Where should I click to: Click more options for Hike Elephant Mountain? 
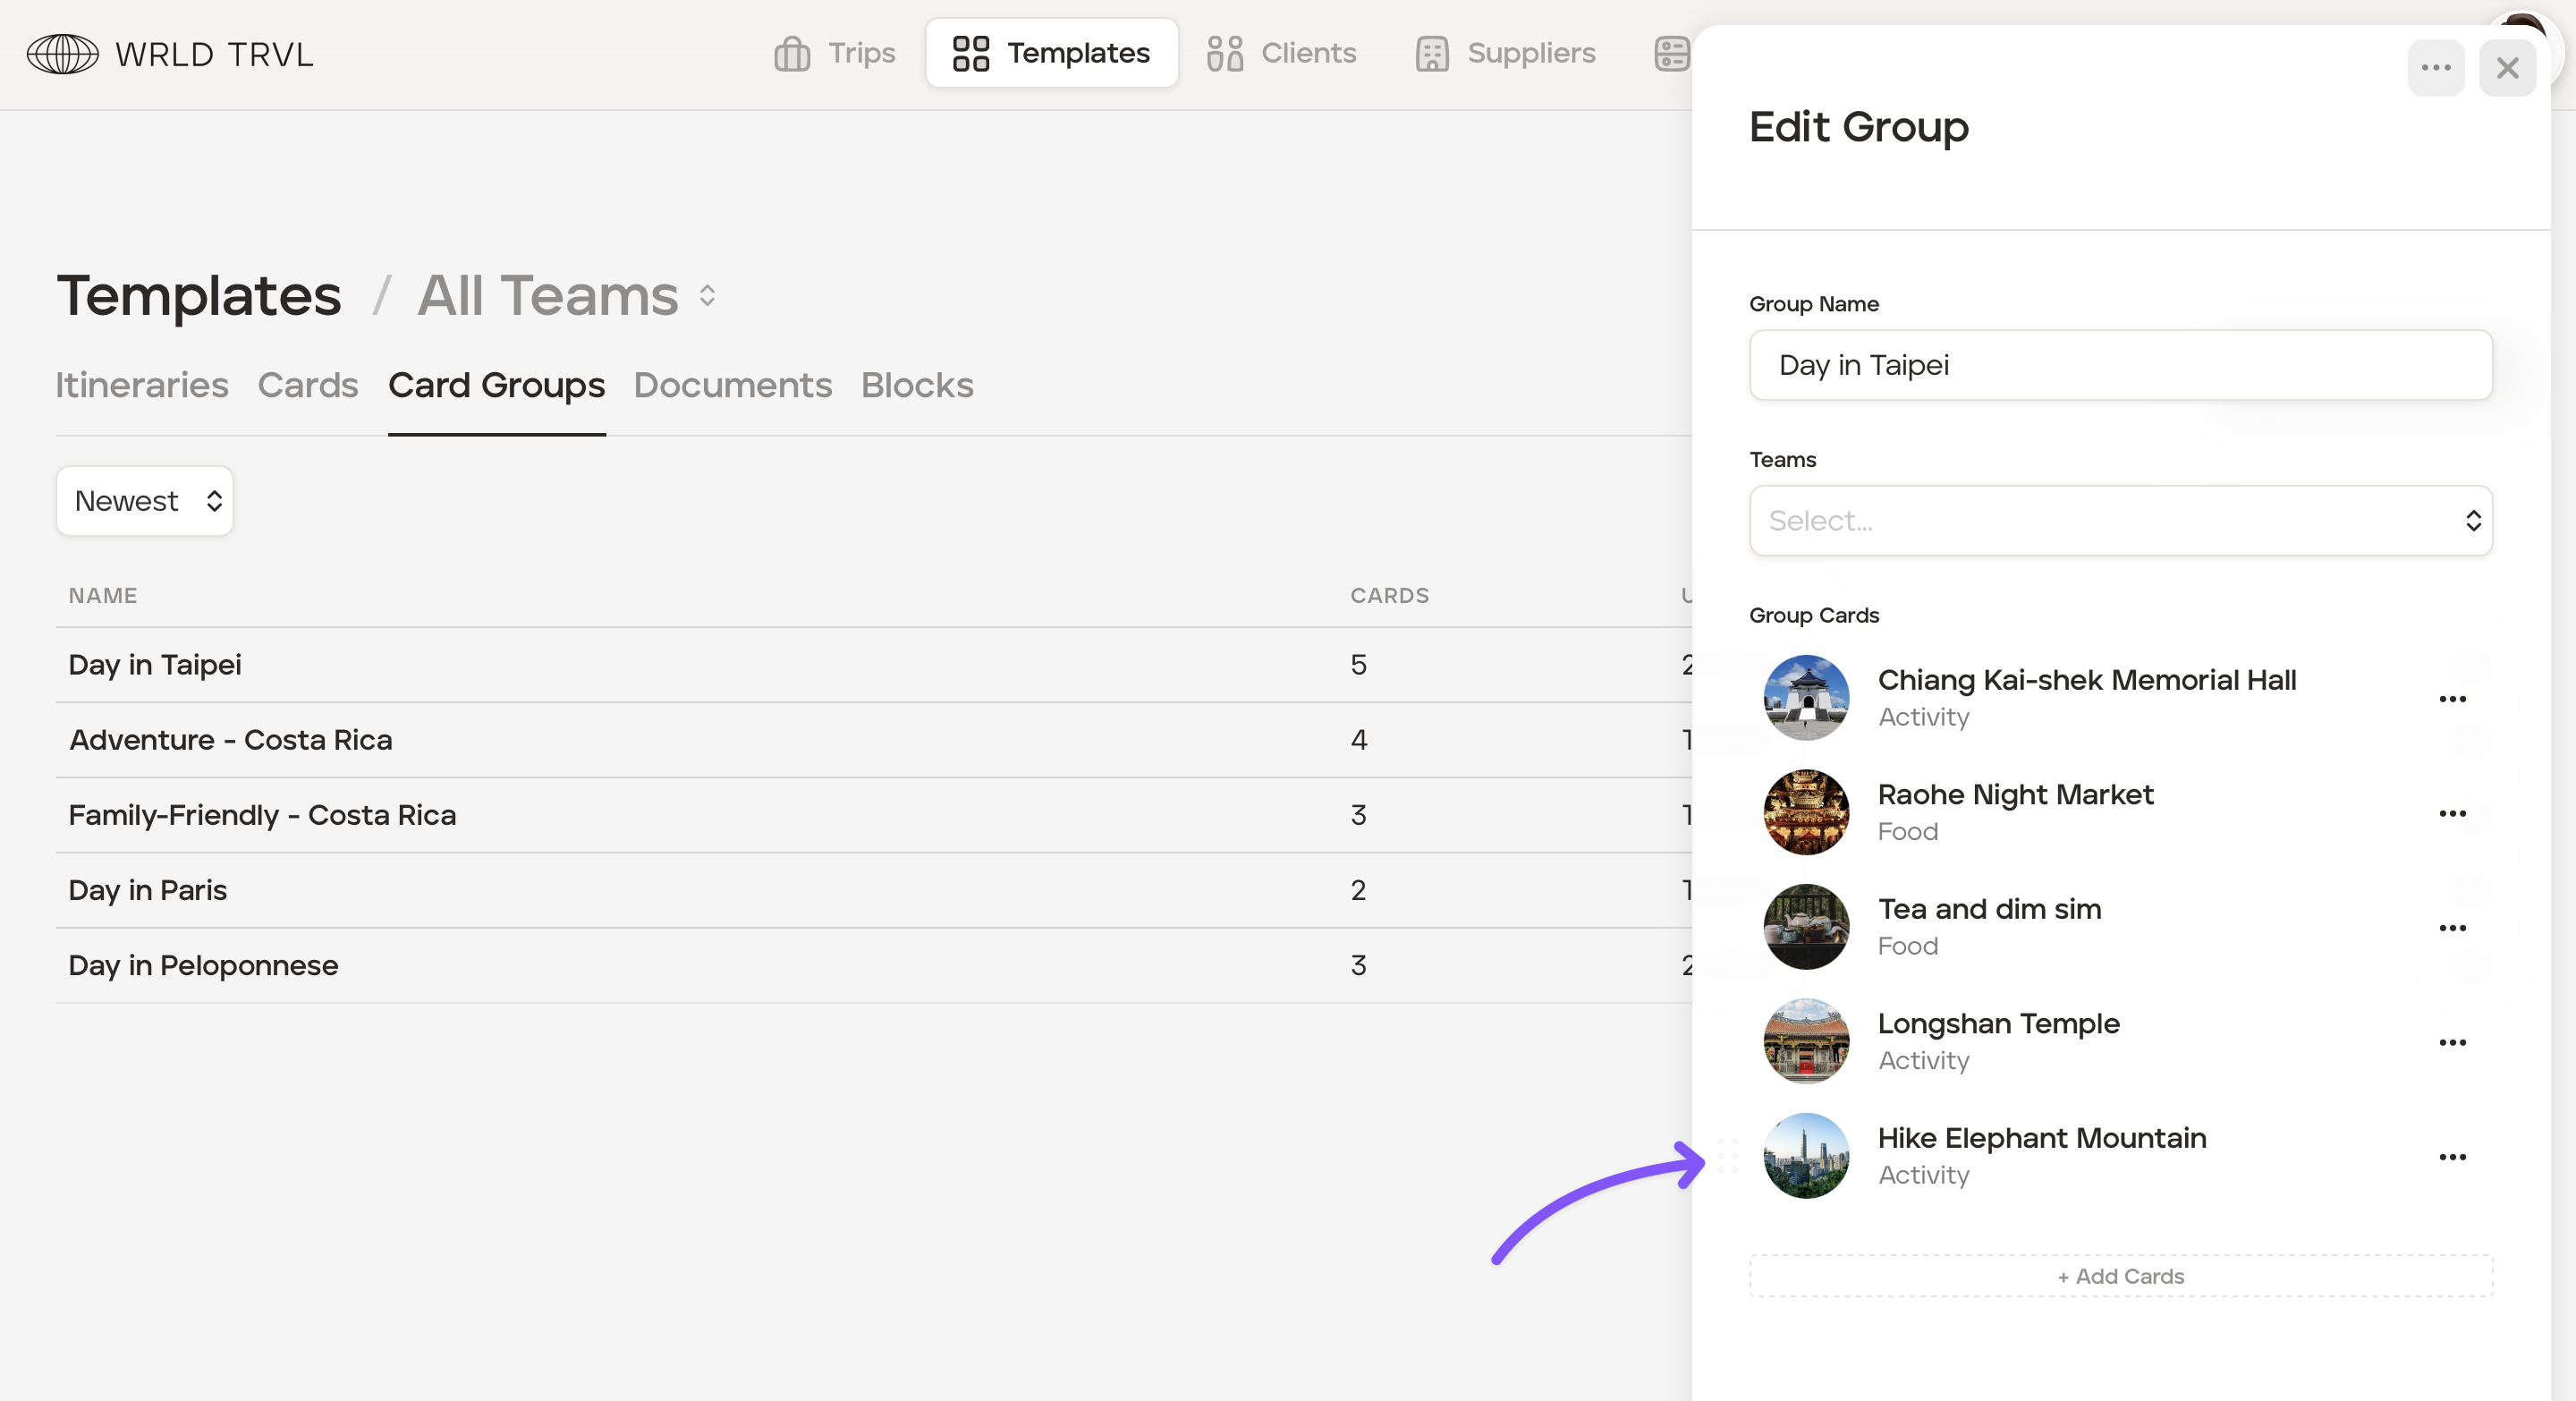point(2451,1157)
